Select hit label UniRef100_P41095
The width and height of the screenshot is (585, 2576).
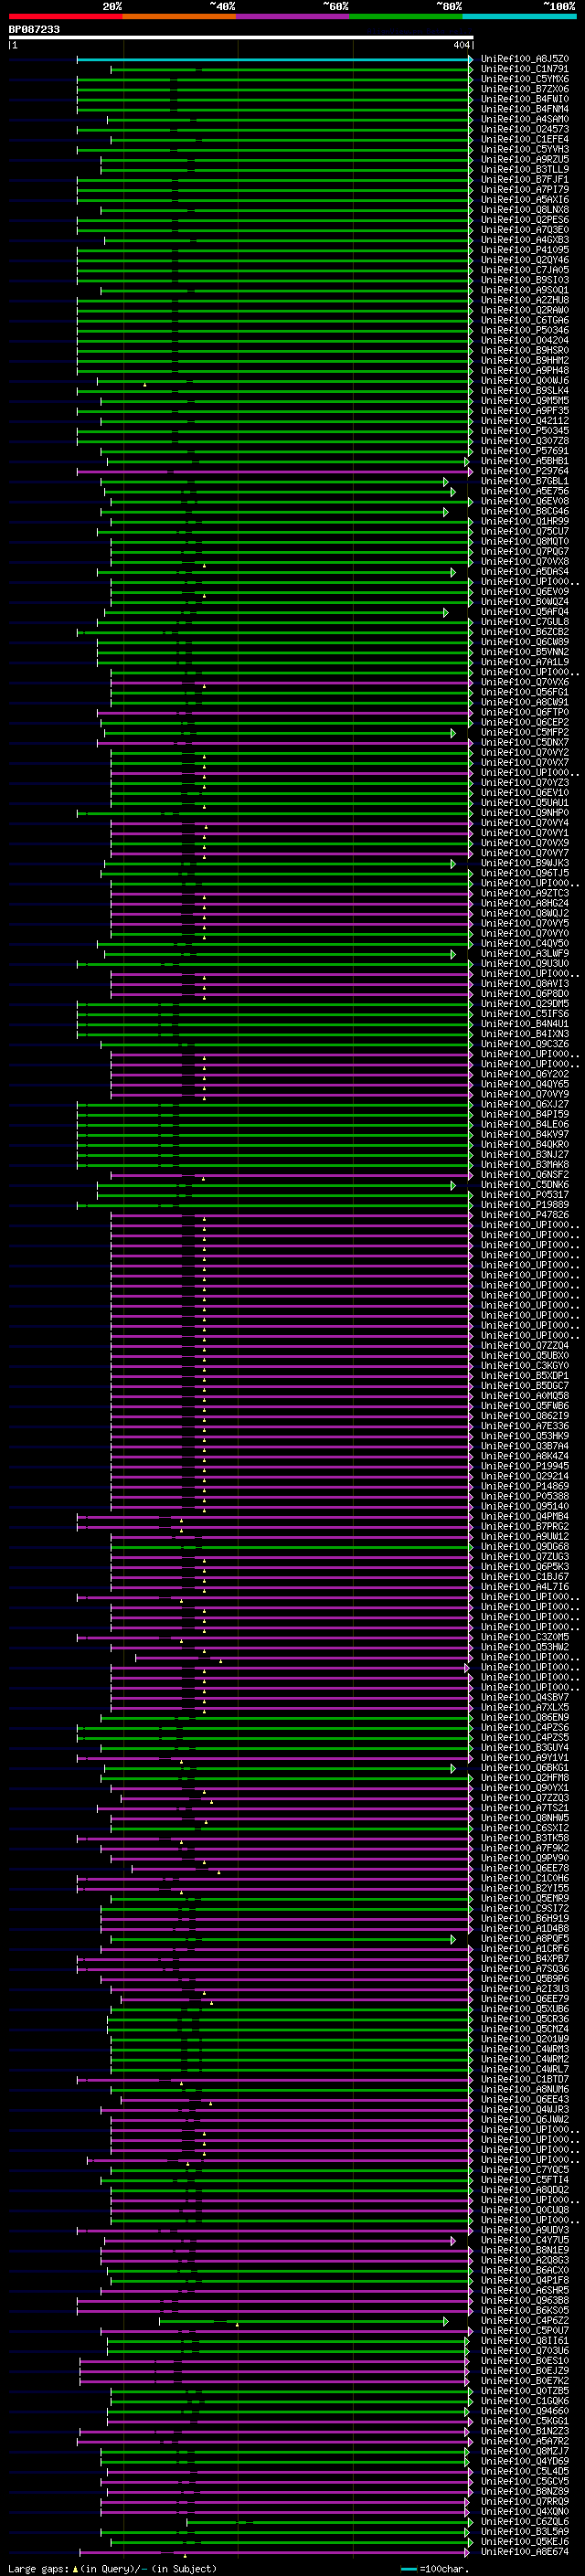click(x=525, y=250)
